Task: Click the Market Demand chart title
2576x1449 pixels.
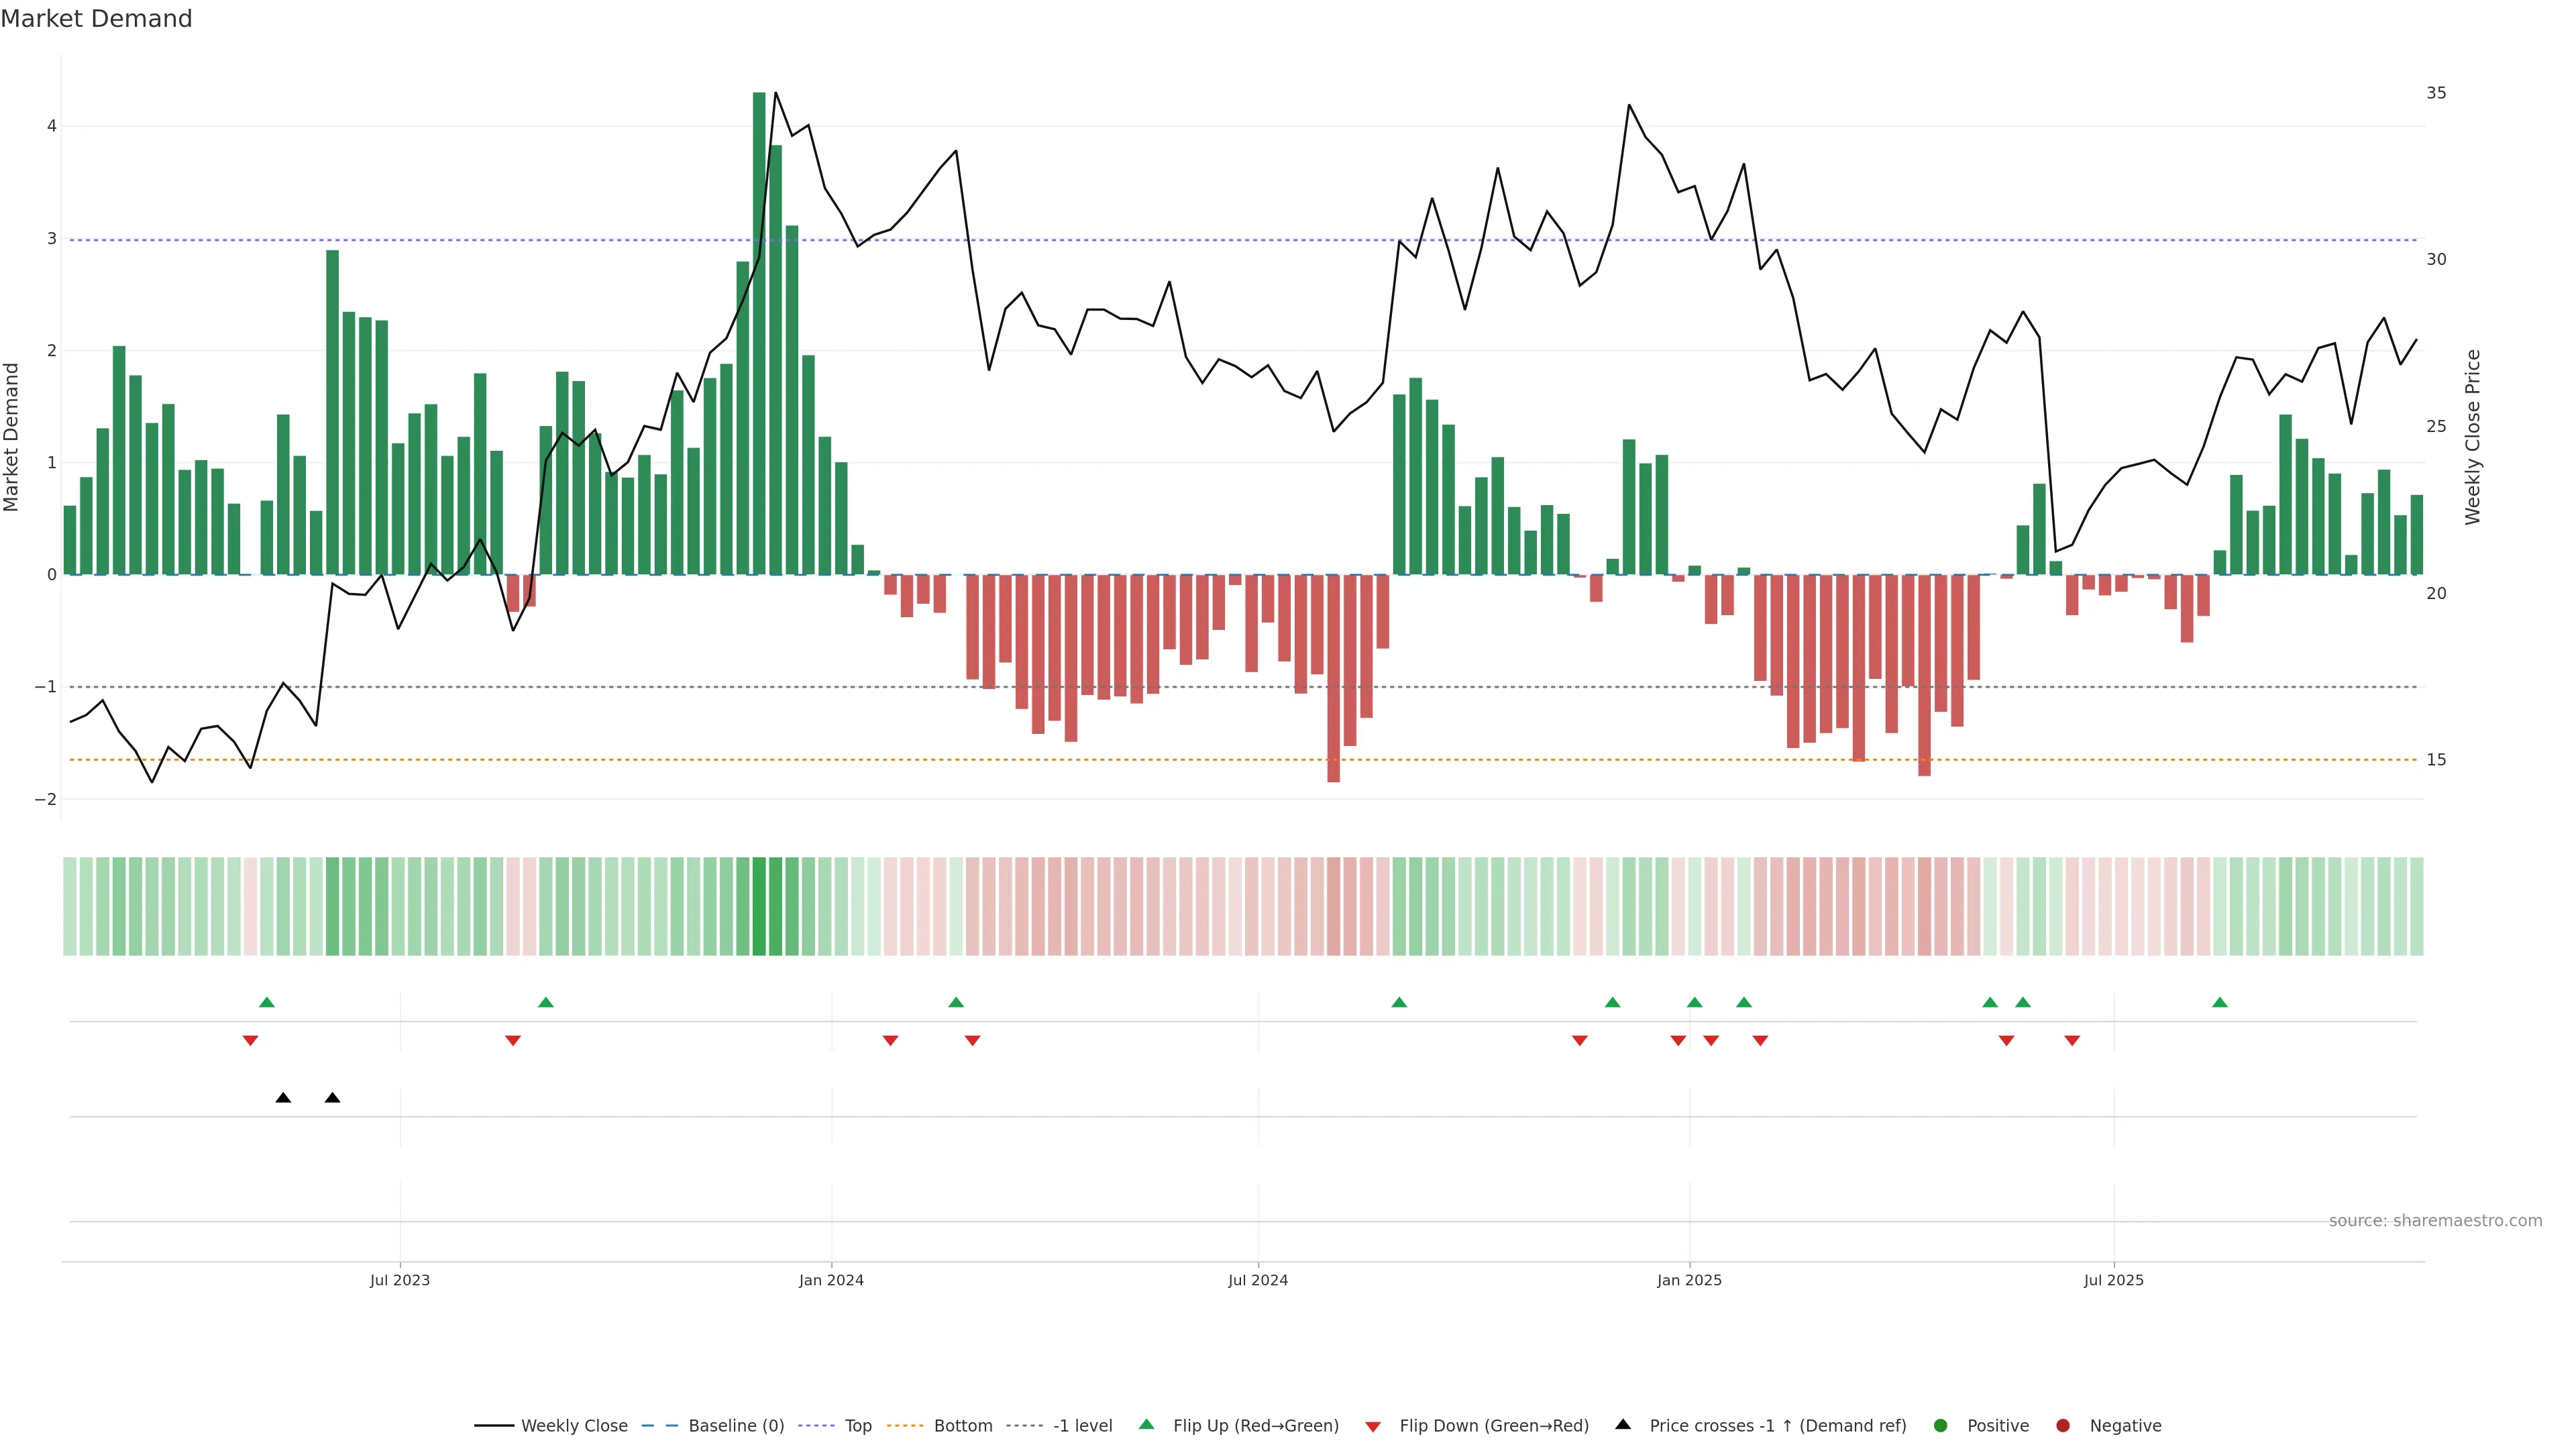Action: tap(96, 19)
